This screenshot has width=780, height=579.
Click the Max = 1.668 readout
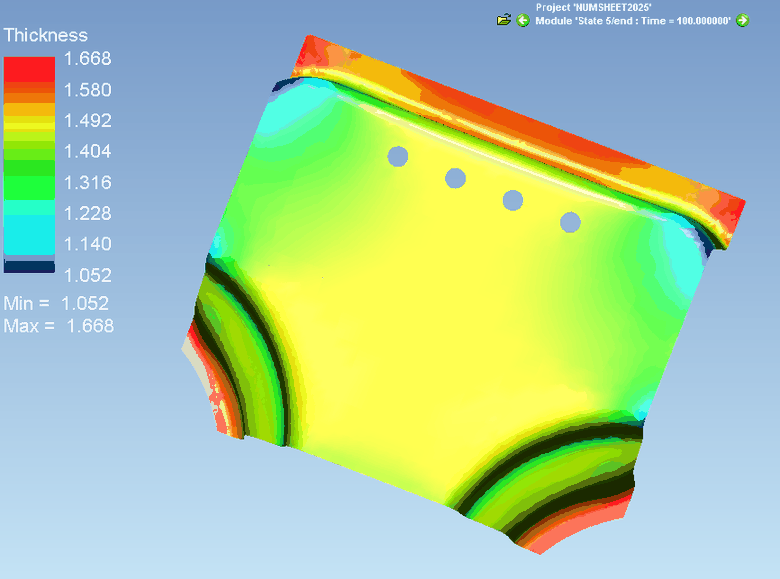[59, 326]
